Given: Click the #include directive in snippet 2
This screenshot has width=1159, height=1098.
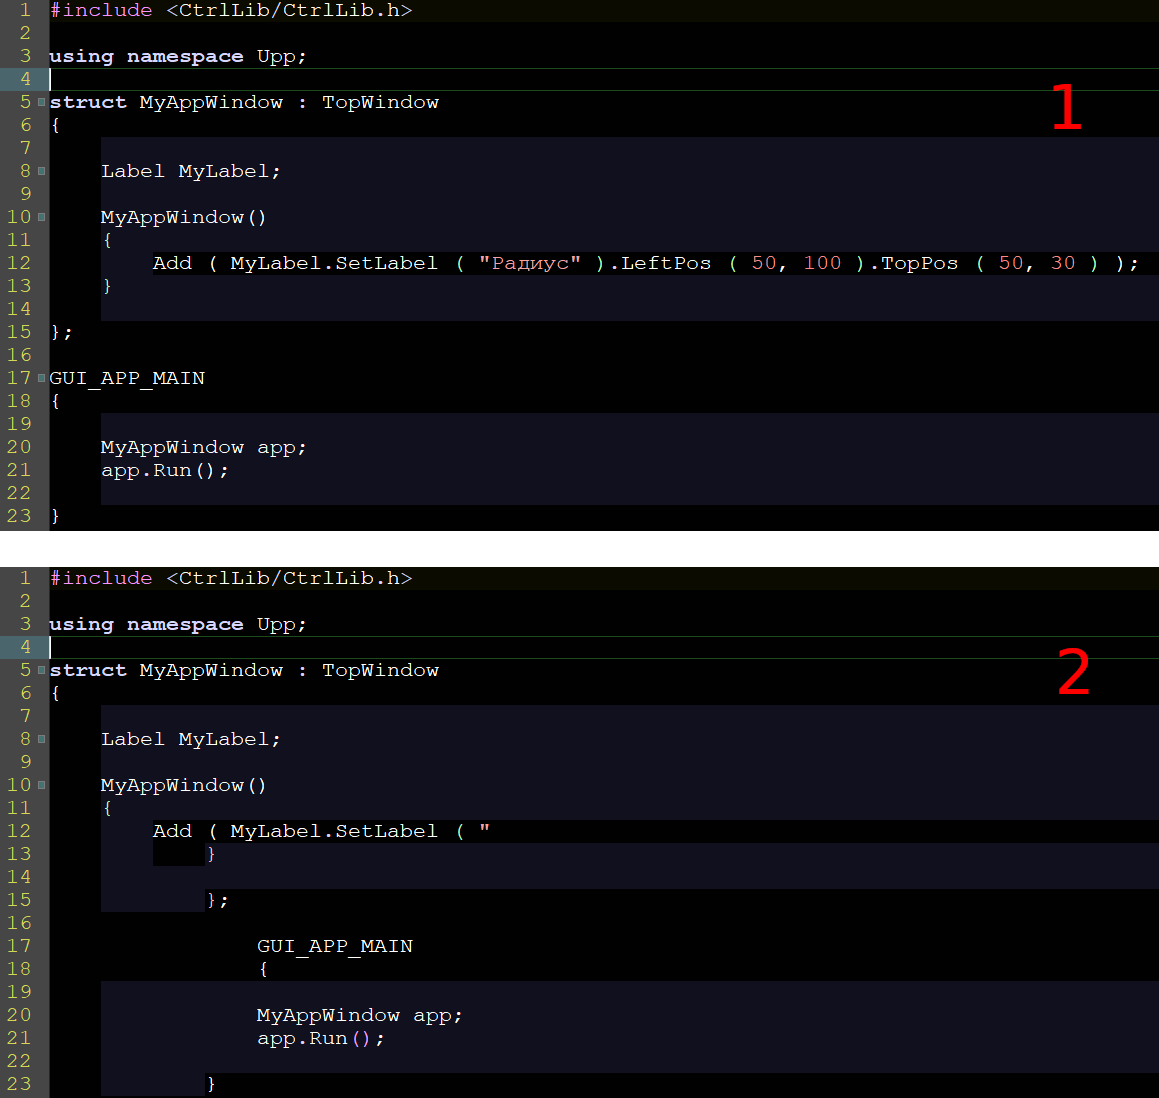Looking at the screenshot, I should click(101, 578).
